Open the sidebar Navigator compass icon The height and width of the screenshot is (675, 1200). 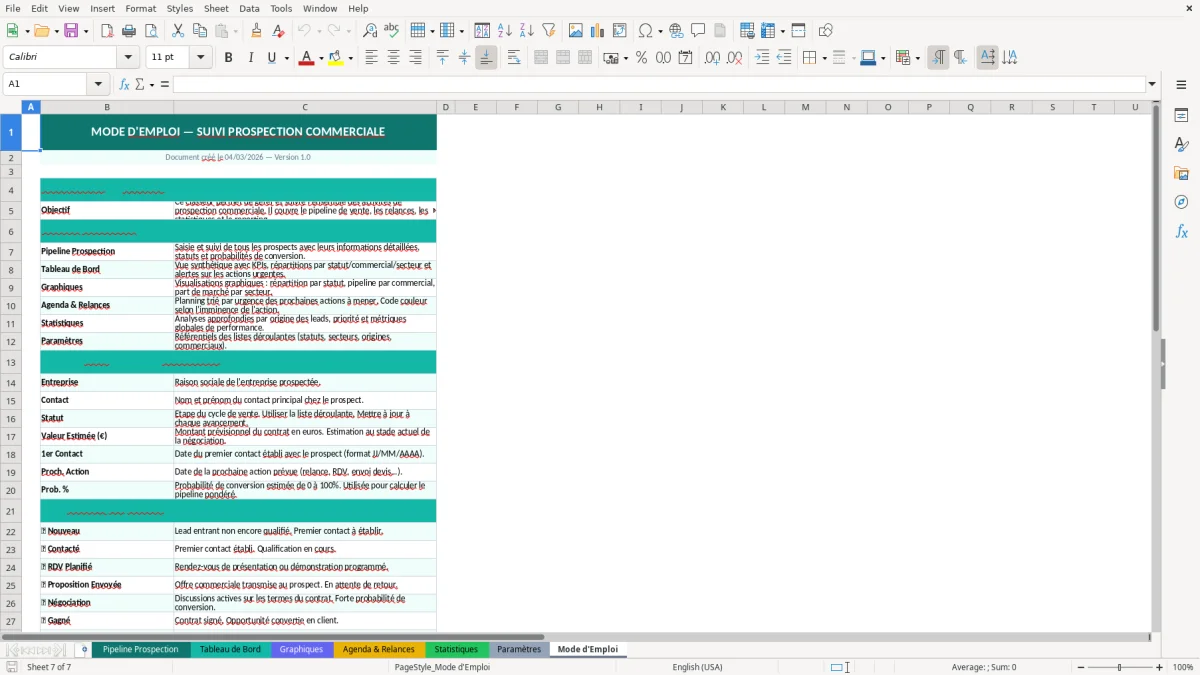point(1181,202)
